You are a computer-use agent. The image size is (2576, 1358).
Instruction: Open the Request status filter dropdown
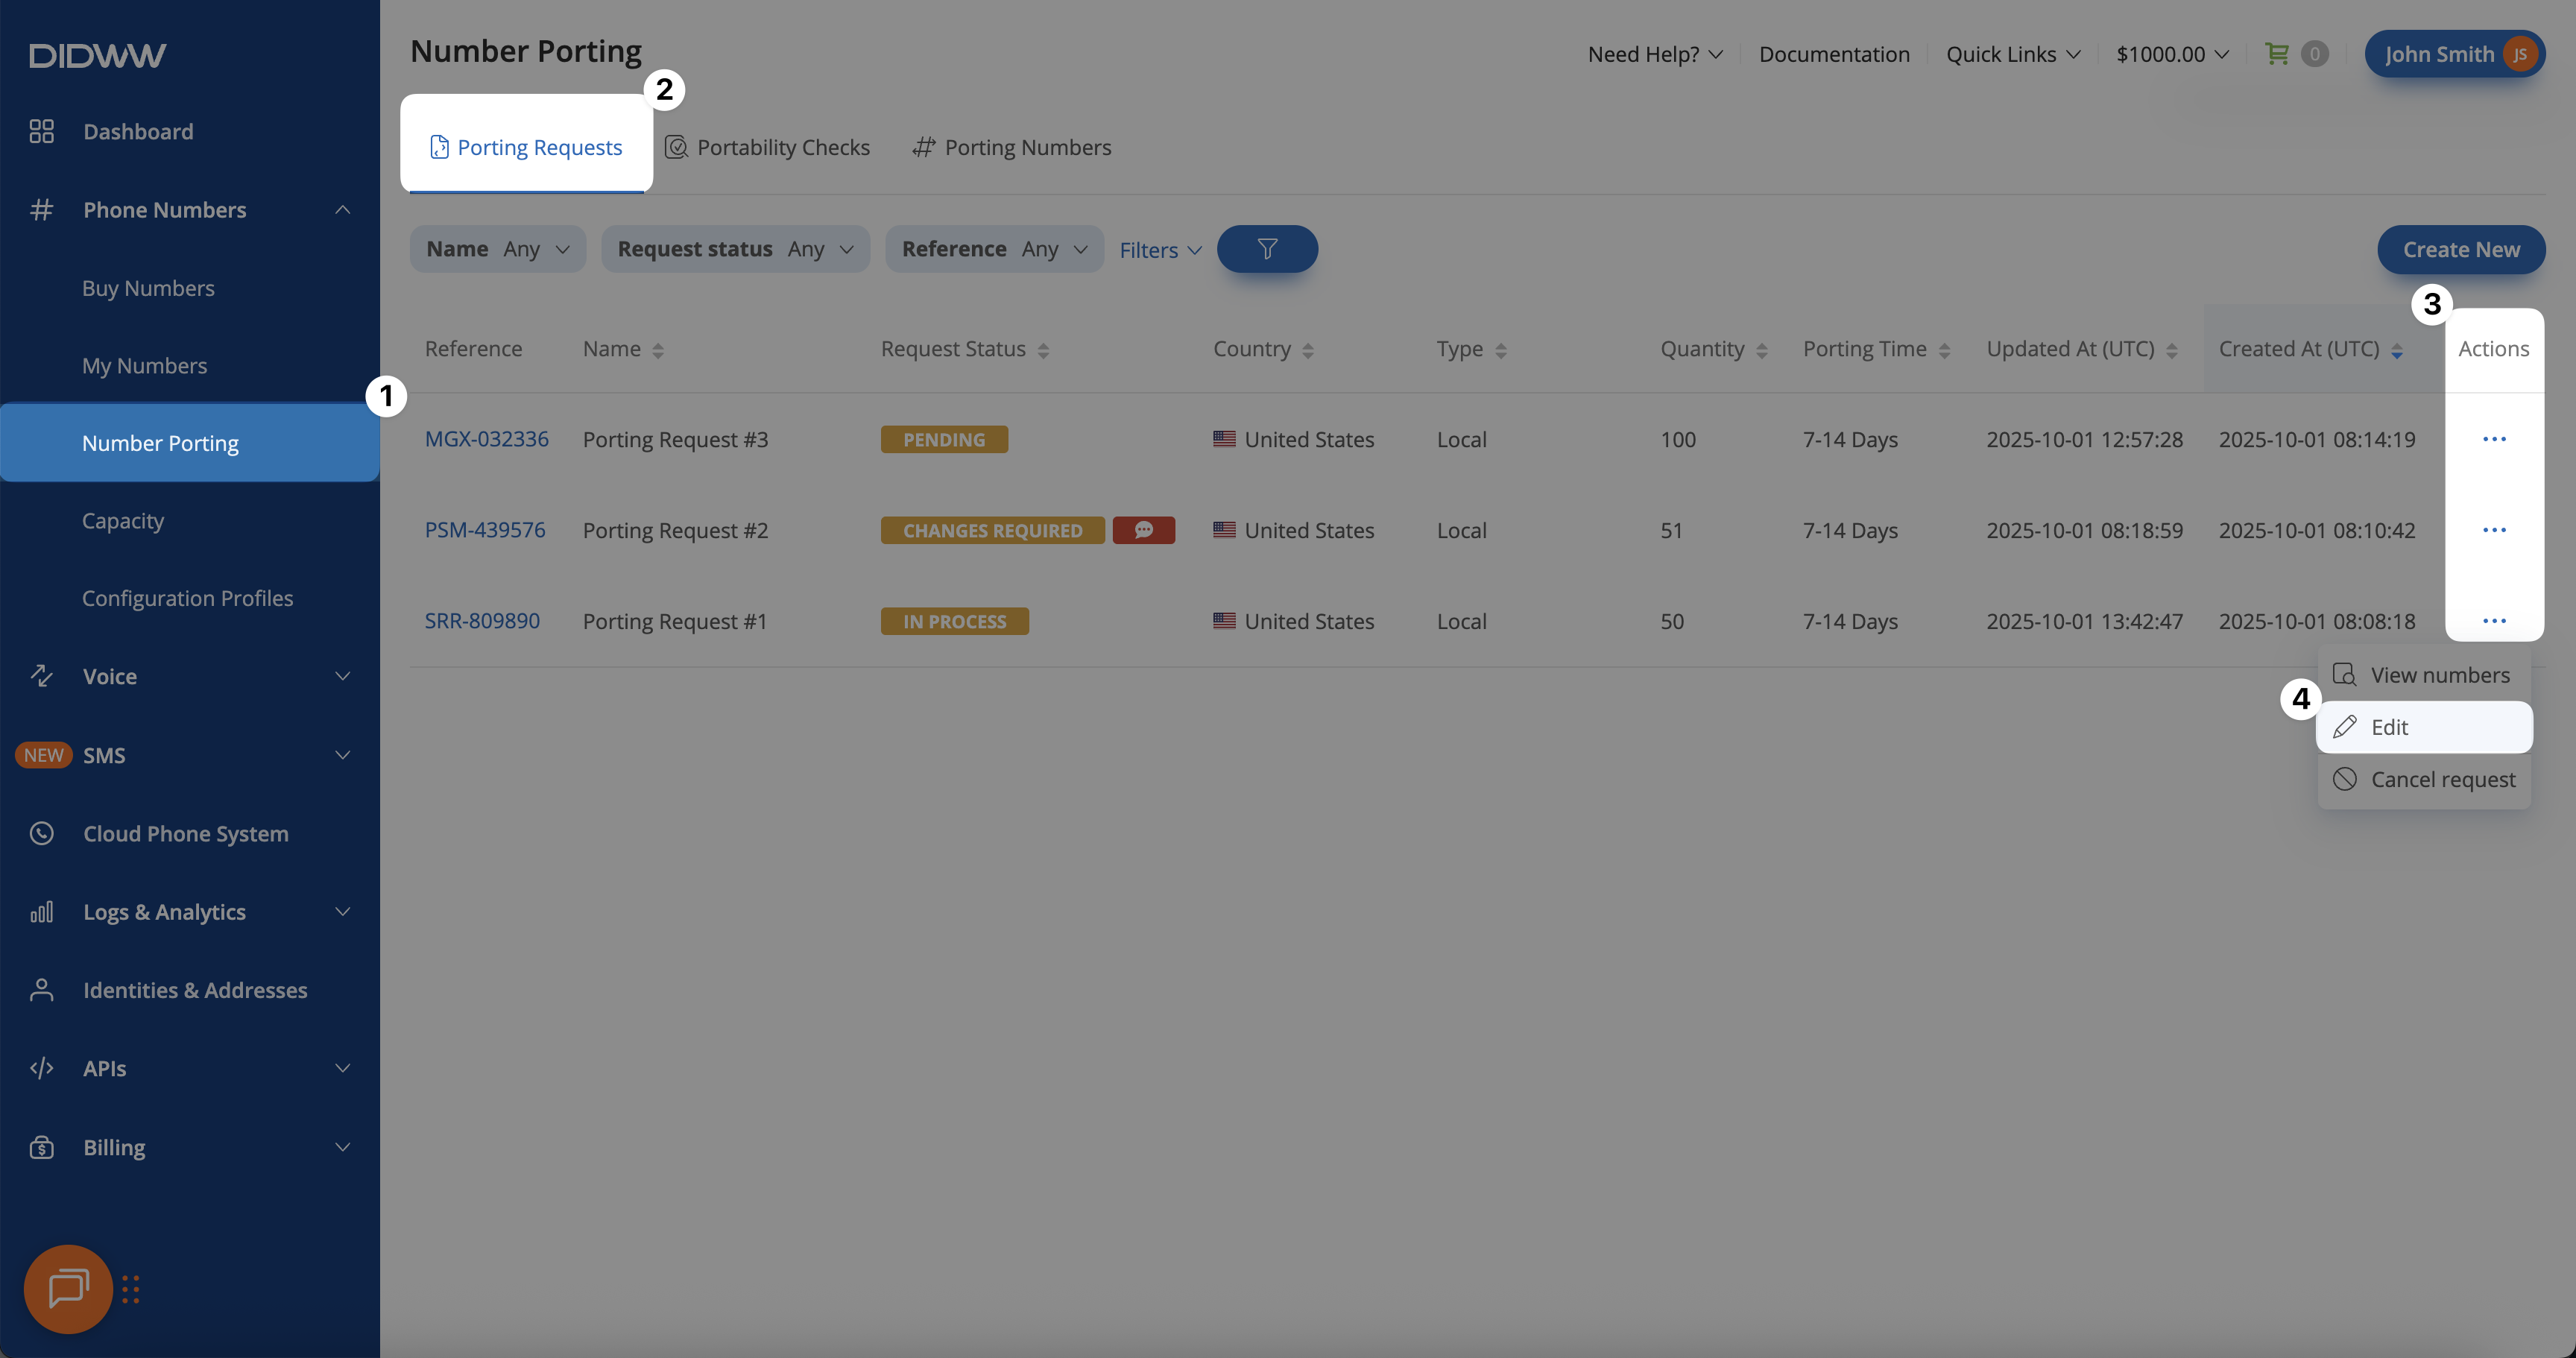coord(735,249)
